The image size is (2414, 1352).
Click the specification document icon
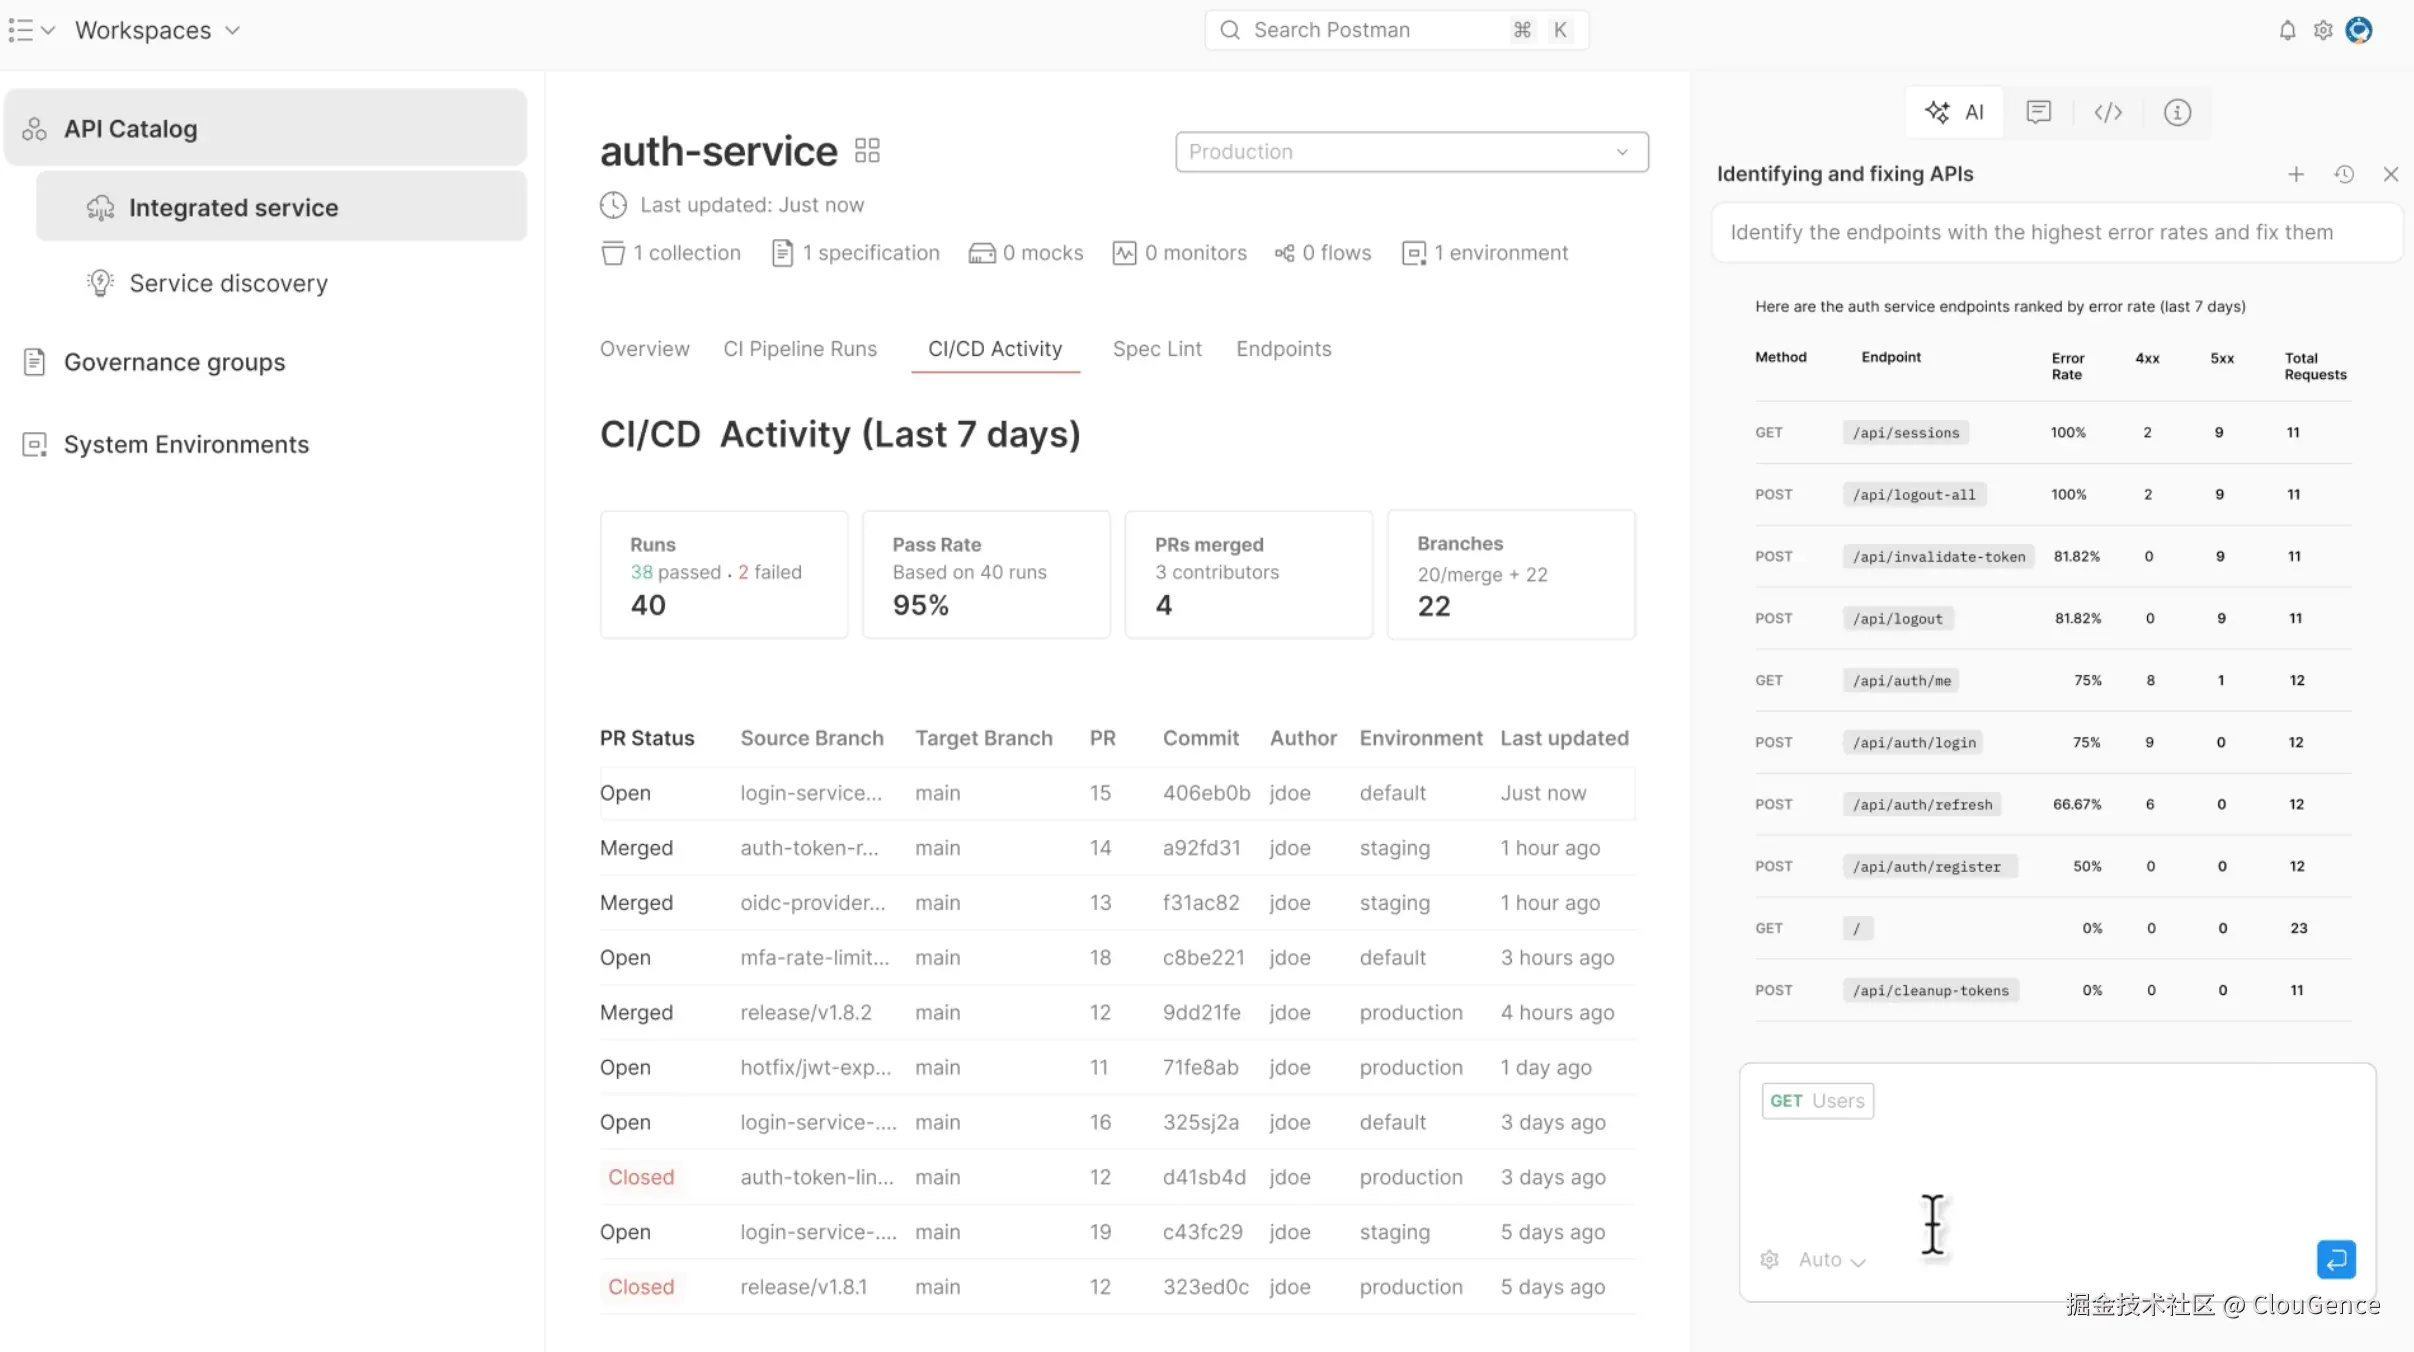[782, 253]
